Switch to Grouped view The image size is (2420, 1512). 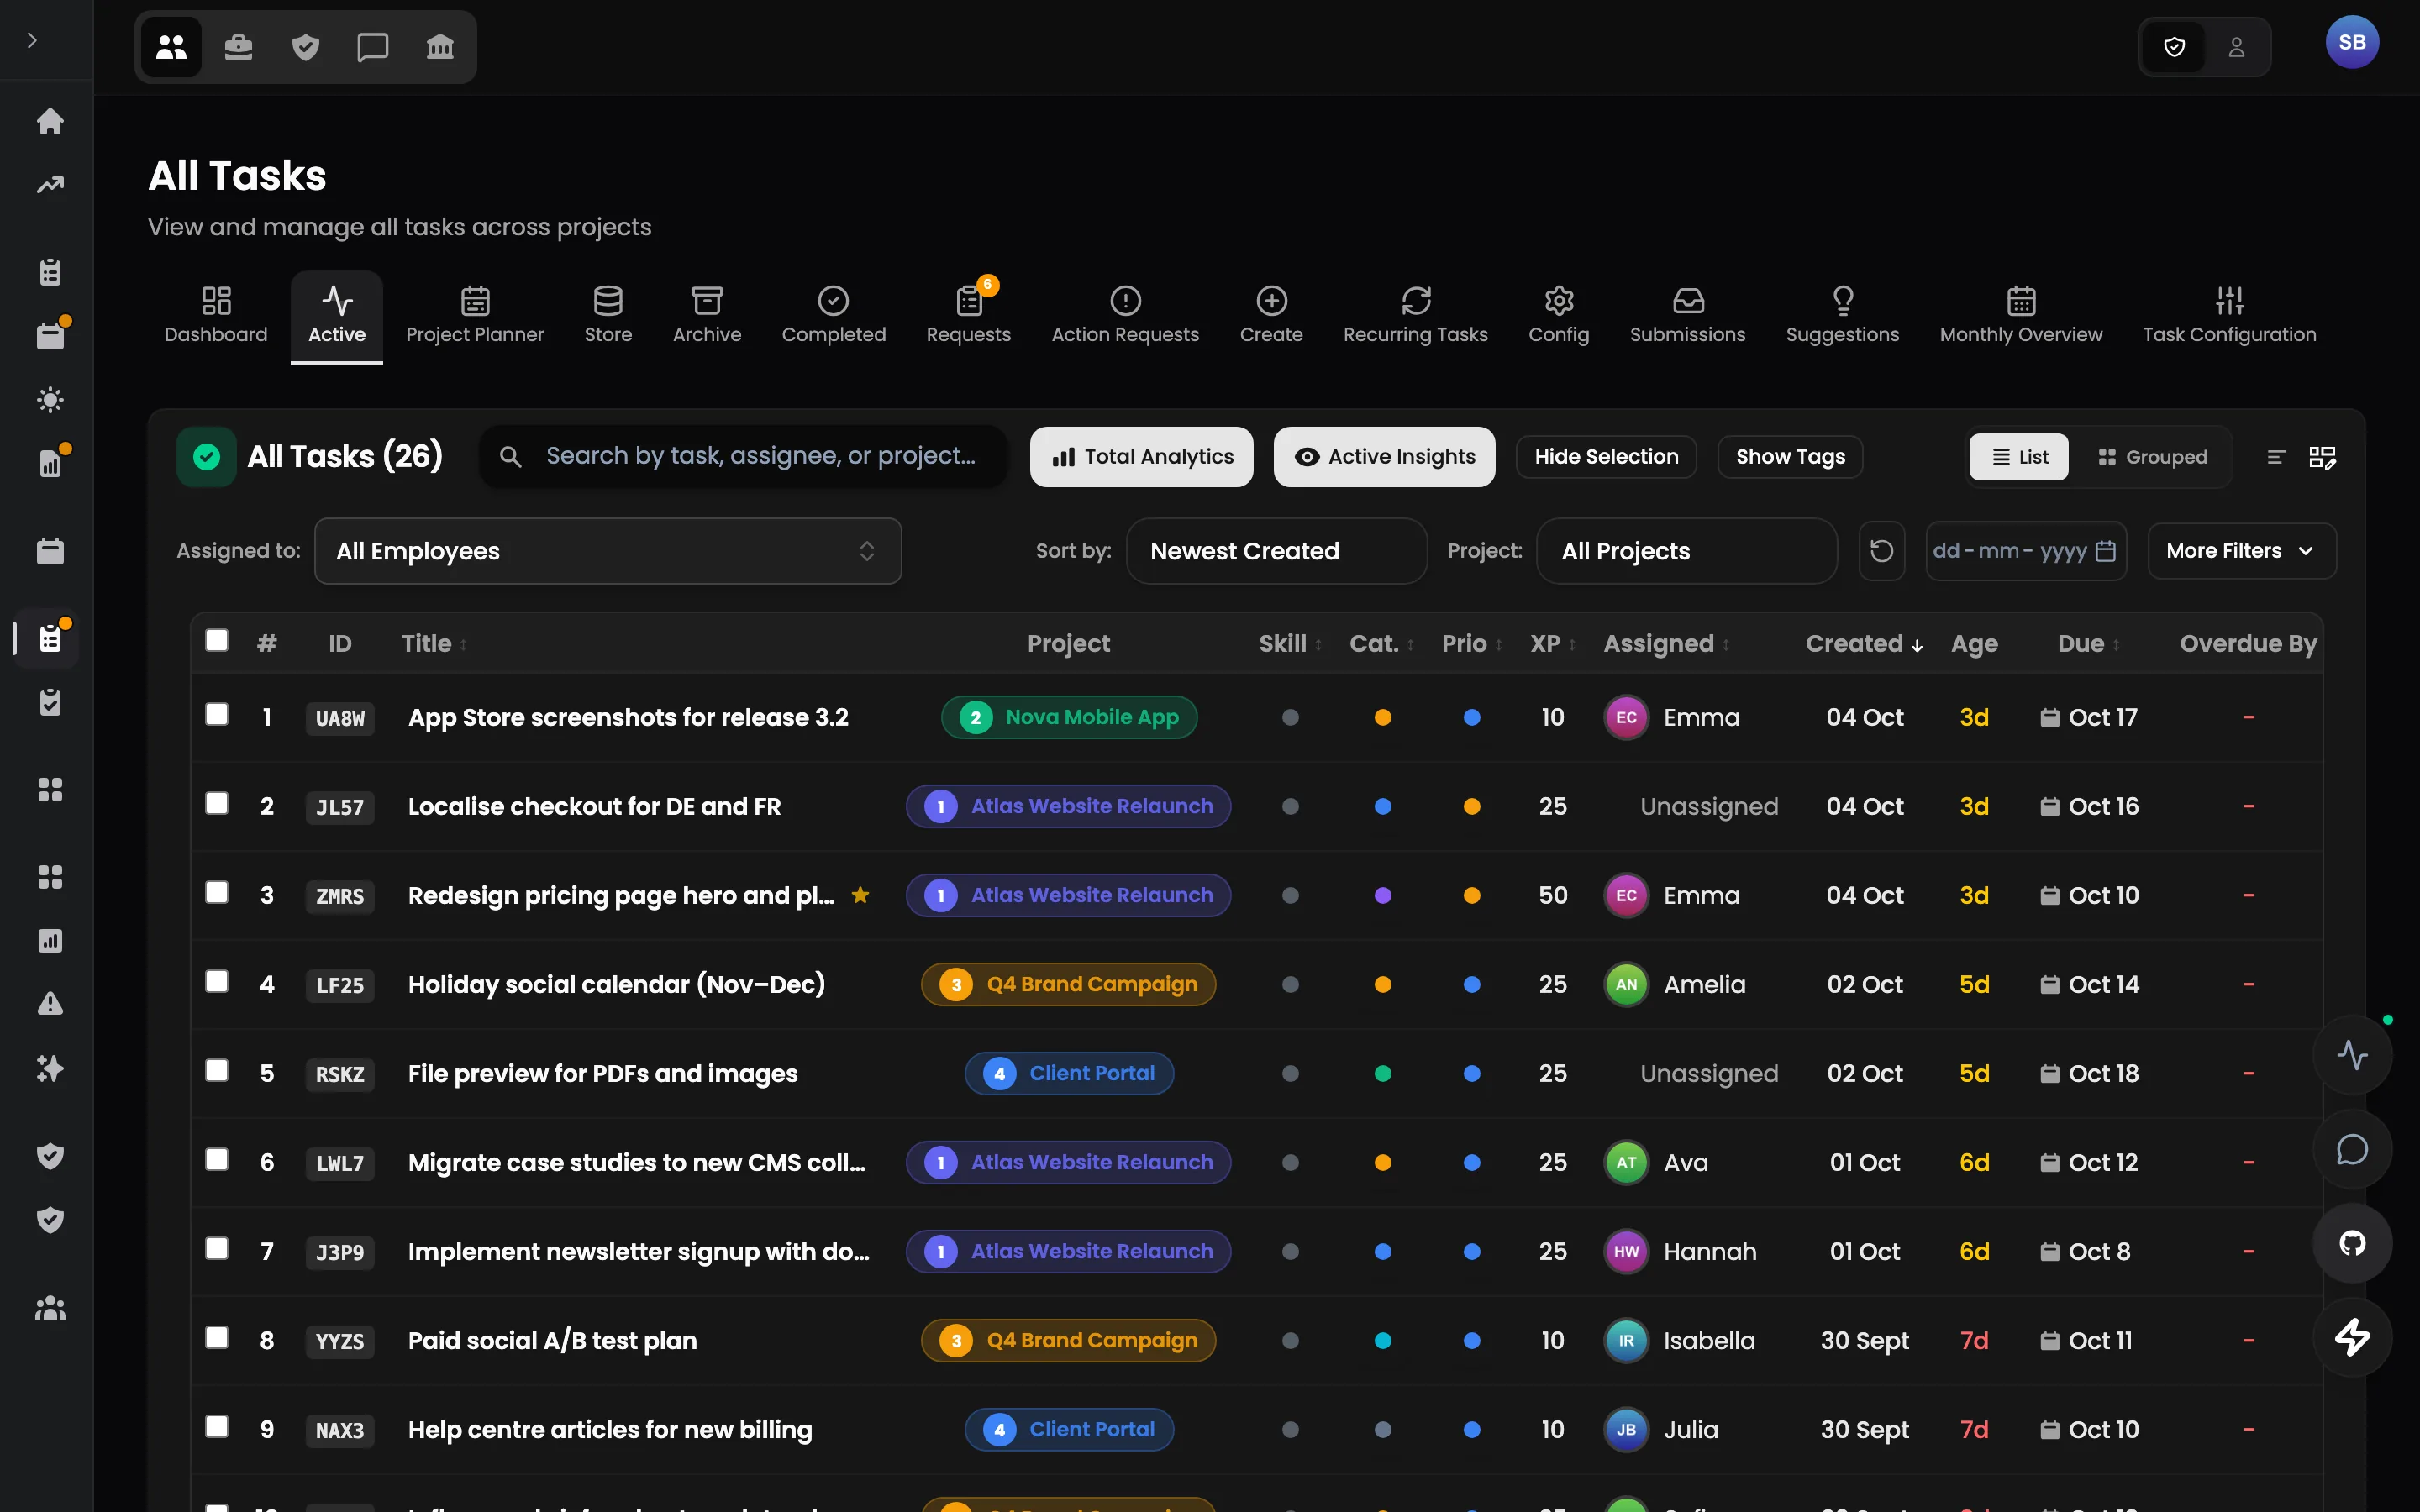pyautogui.click(x=2151, y=457)
